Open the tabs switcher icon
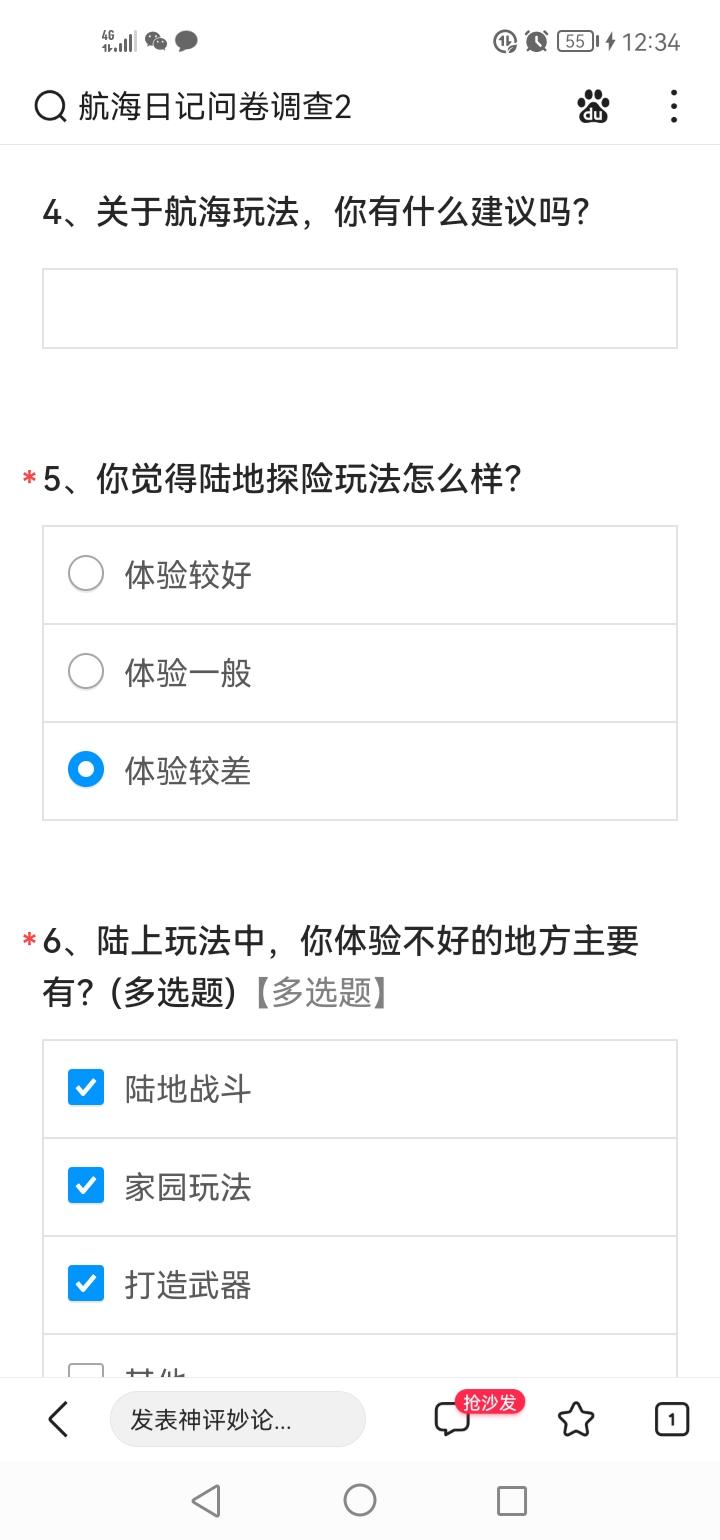 pyautogui.click(x=672, y=1419)
